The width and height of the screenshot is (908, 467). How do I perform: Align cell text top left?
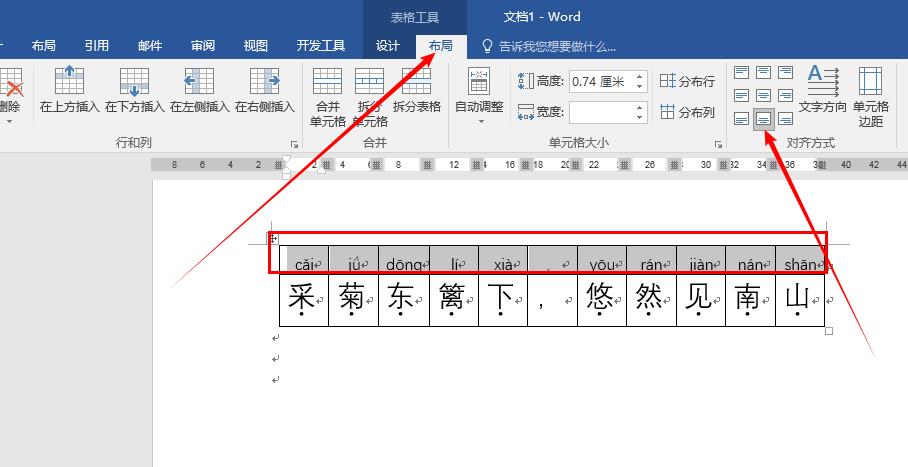point(741,72)
